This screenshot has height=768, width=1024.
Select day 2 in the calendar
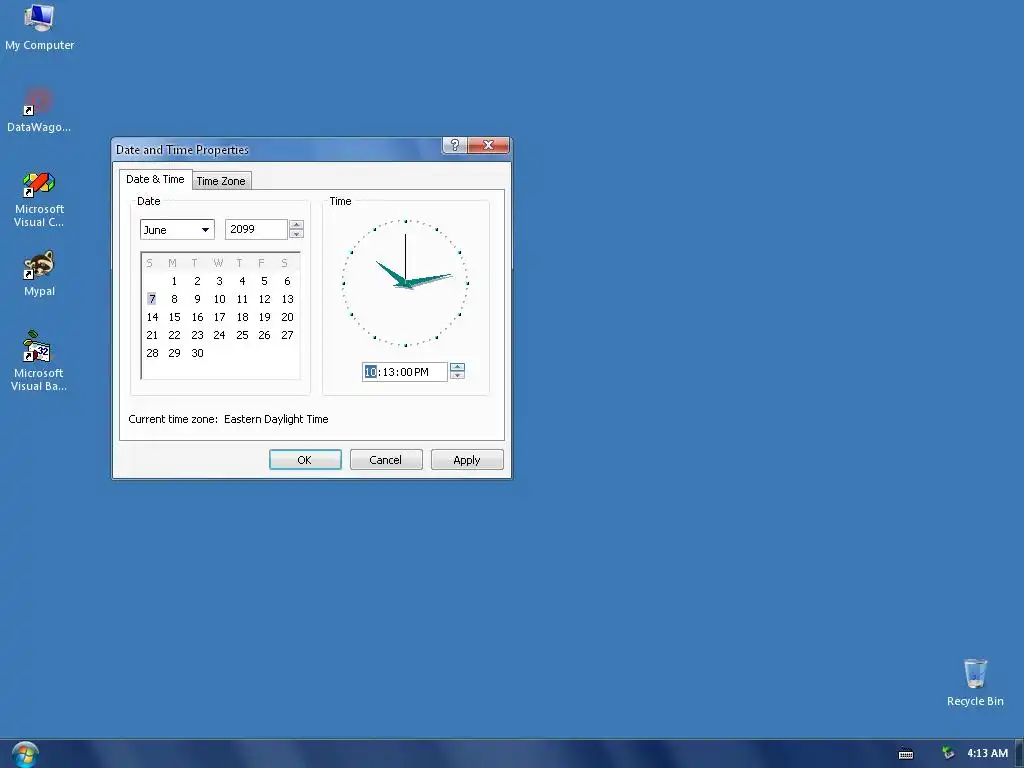197,281
